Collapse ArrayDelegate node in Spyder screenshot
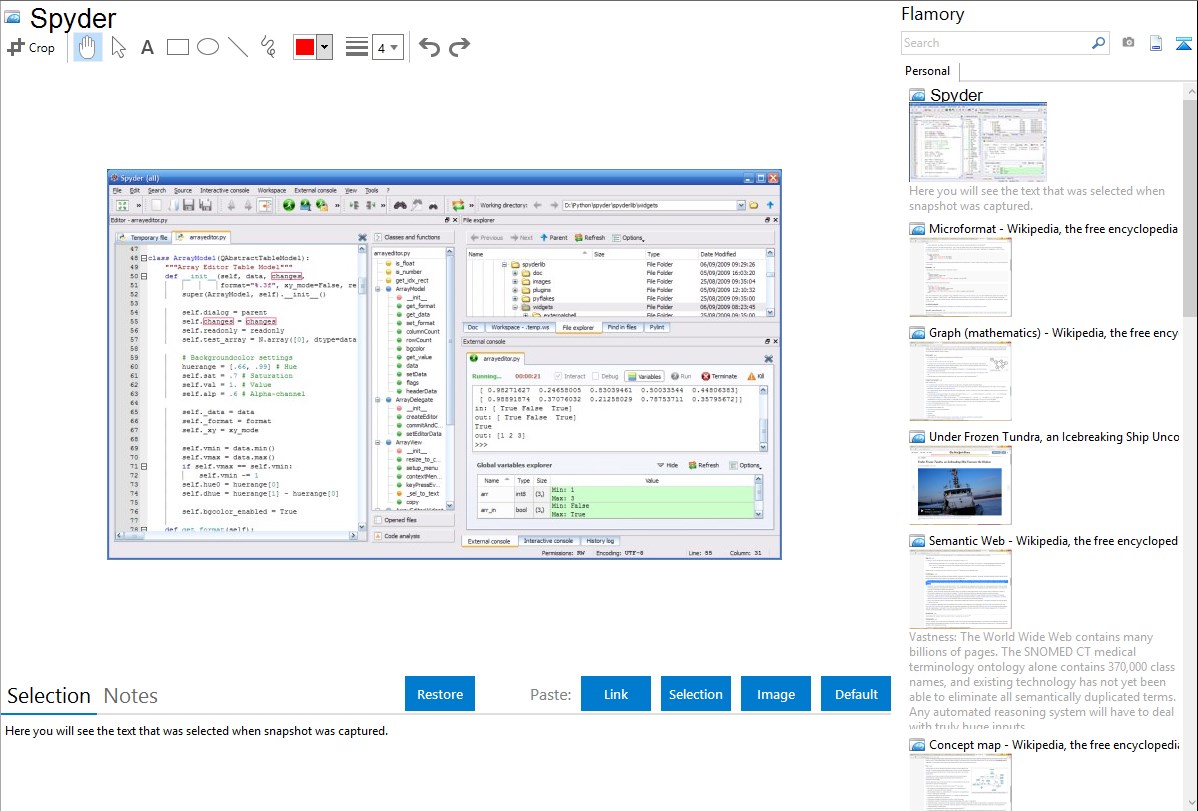This screenshot has width=1198, height=811. 378,400
